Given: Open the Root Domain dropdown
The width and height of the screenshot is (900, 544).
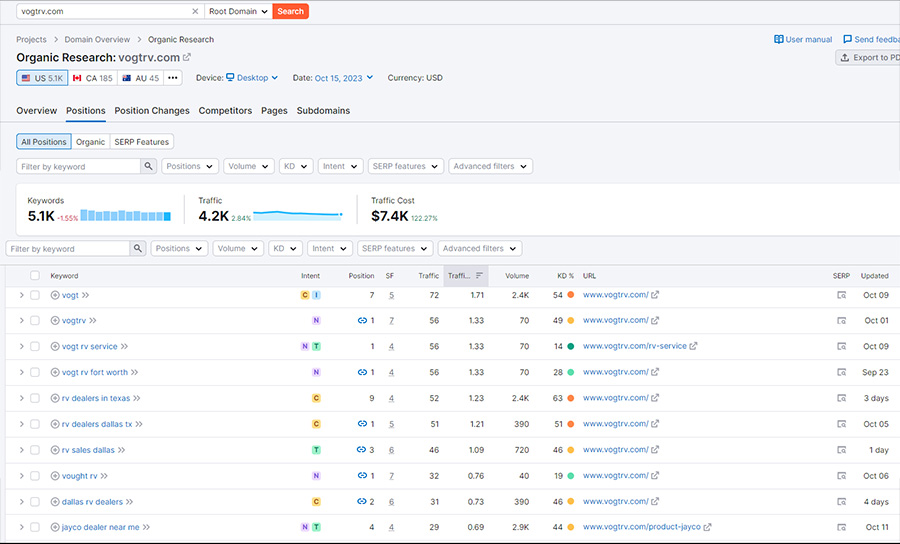Looking at the screenshot, I should click(238, 11).
